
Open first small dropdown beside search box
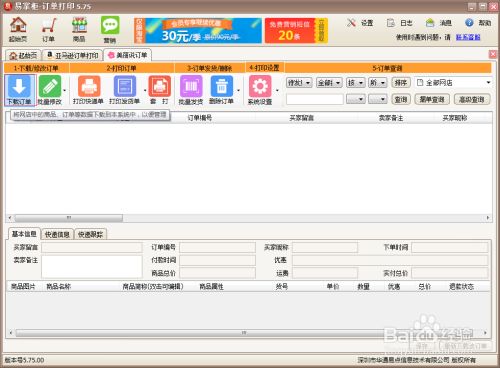356,99
